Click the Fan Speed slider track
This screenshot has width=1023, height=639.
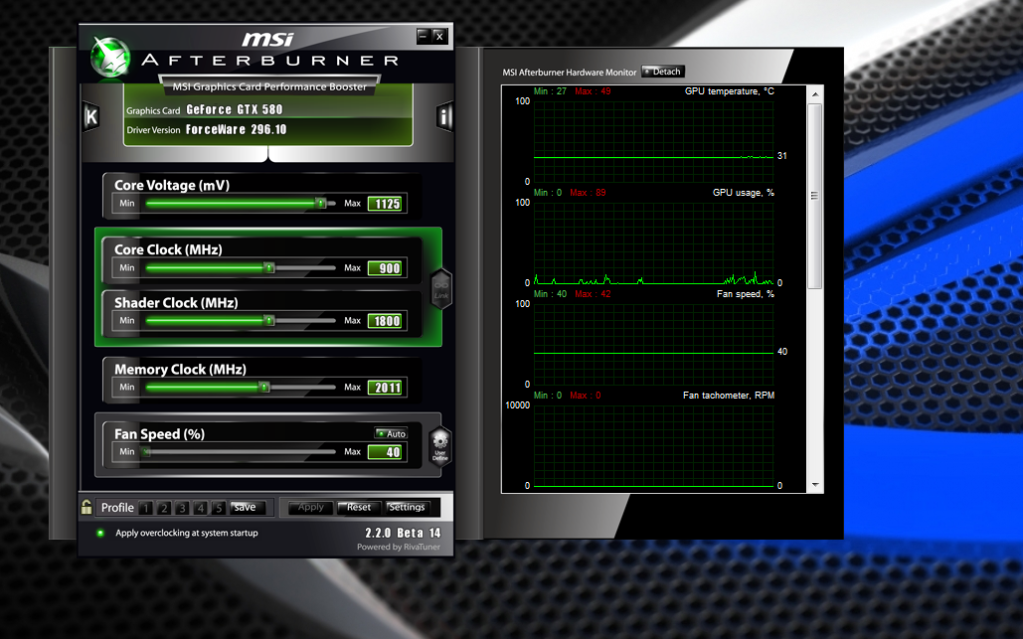[x=241, y=452]
